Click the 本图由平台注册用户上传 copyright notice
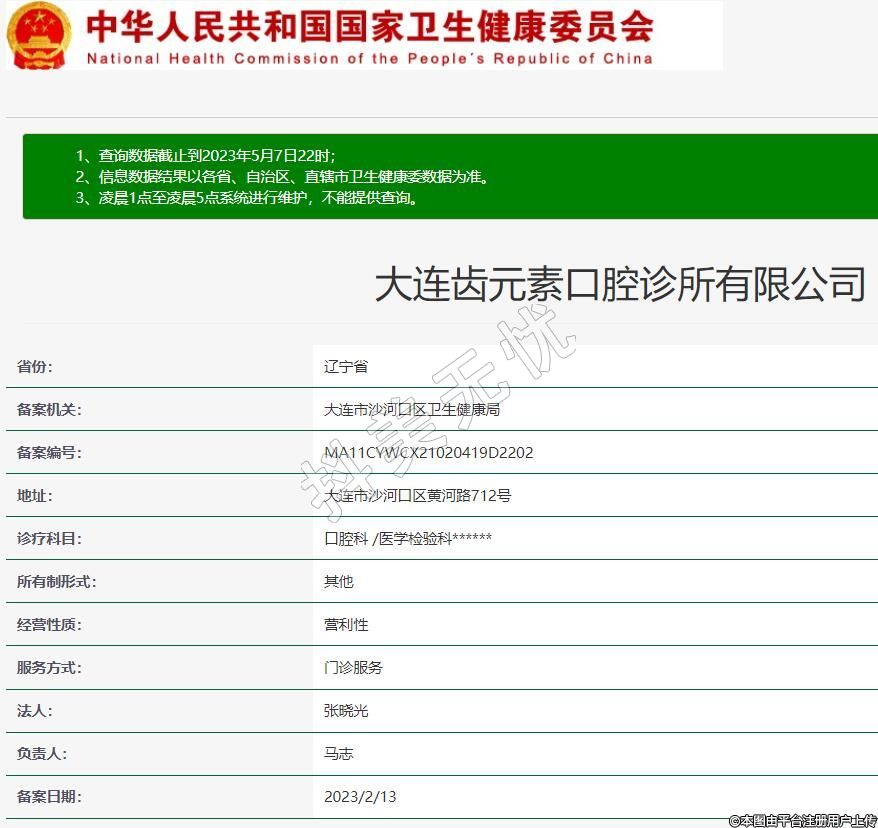The height and width of the screenshot is (828, 878). pyautogui.click(x=802, y=820)
